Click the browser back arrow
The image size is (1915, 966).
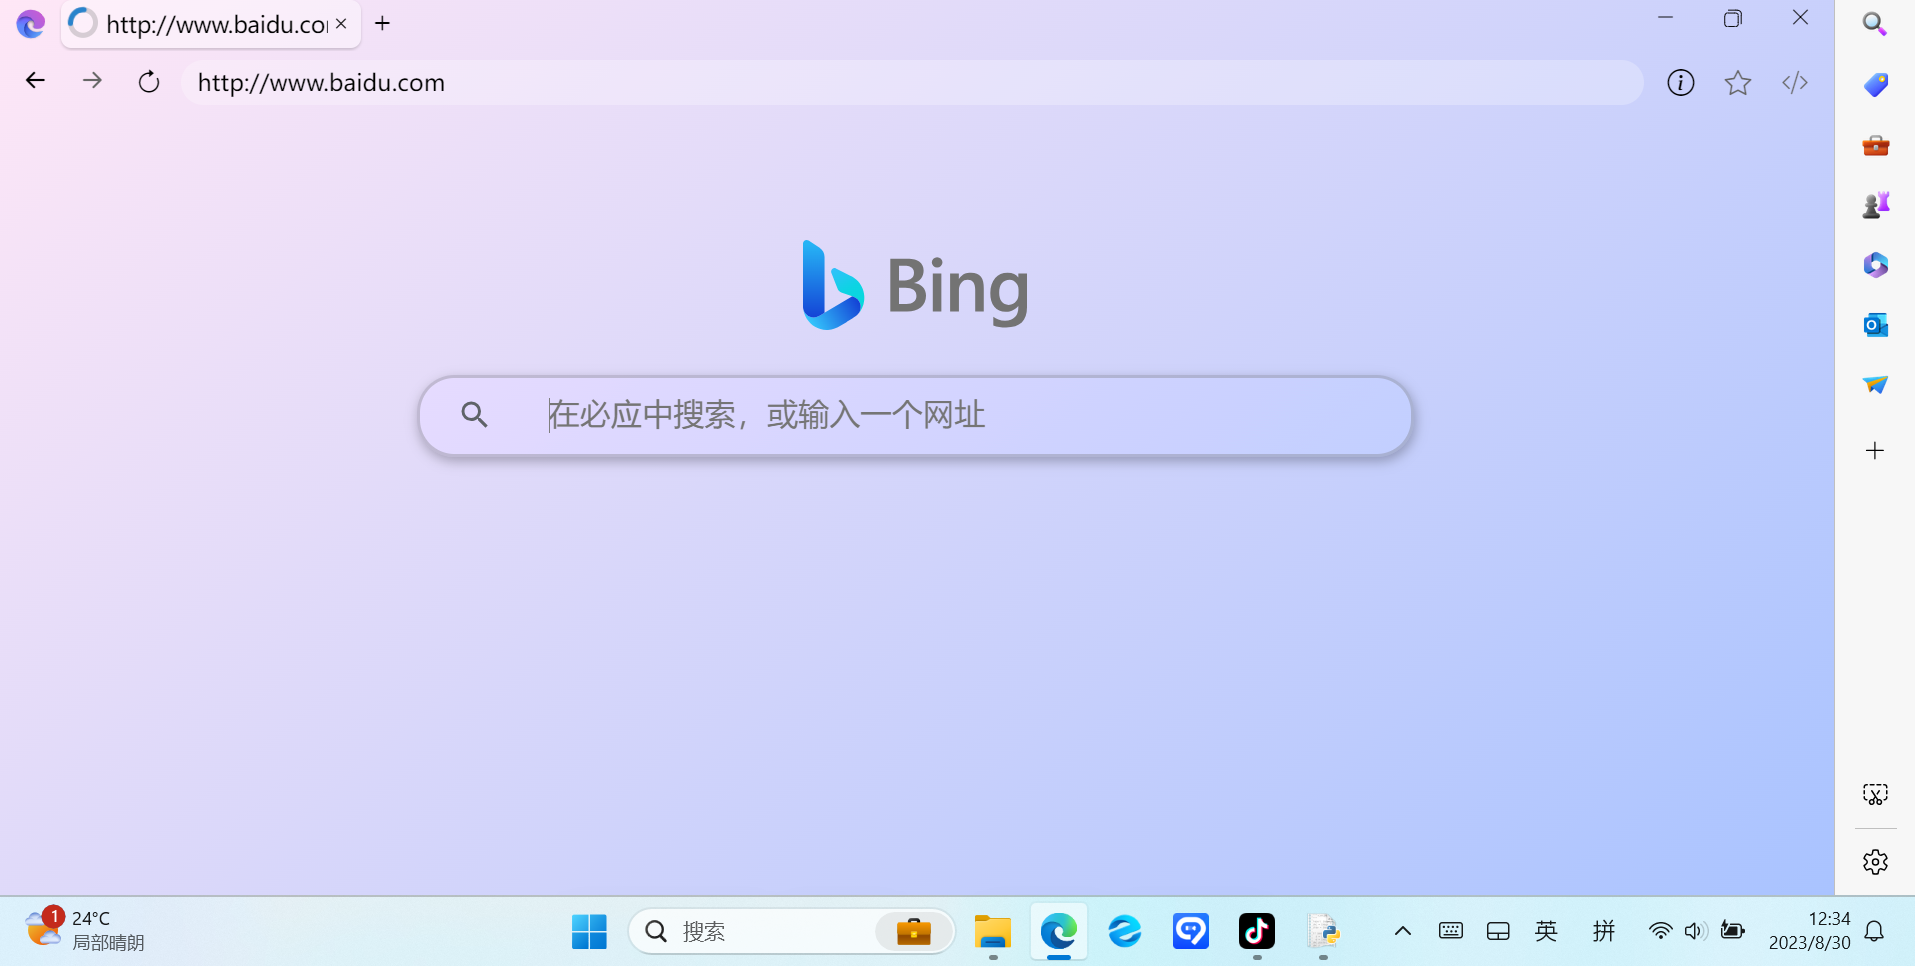tap(35, 81)
